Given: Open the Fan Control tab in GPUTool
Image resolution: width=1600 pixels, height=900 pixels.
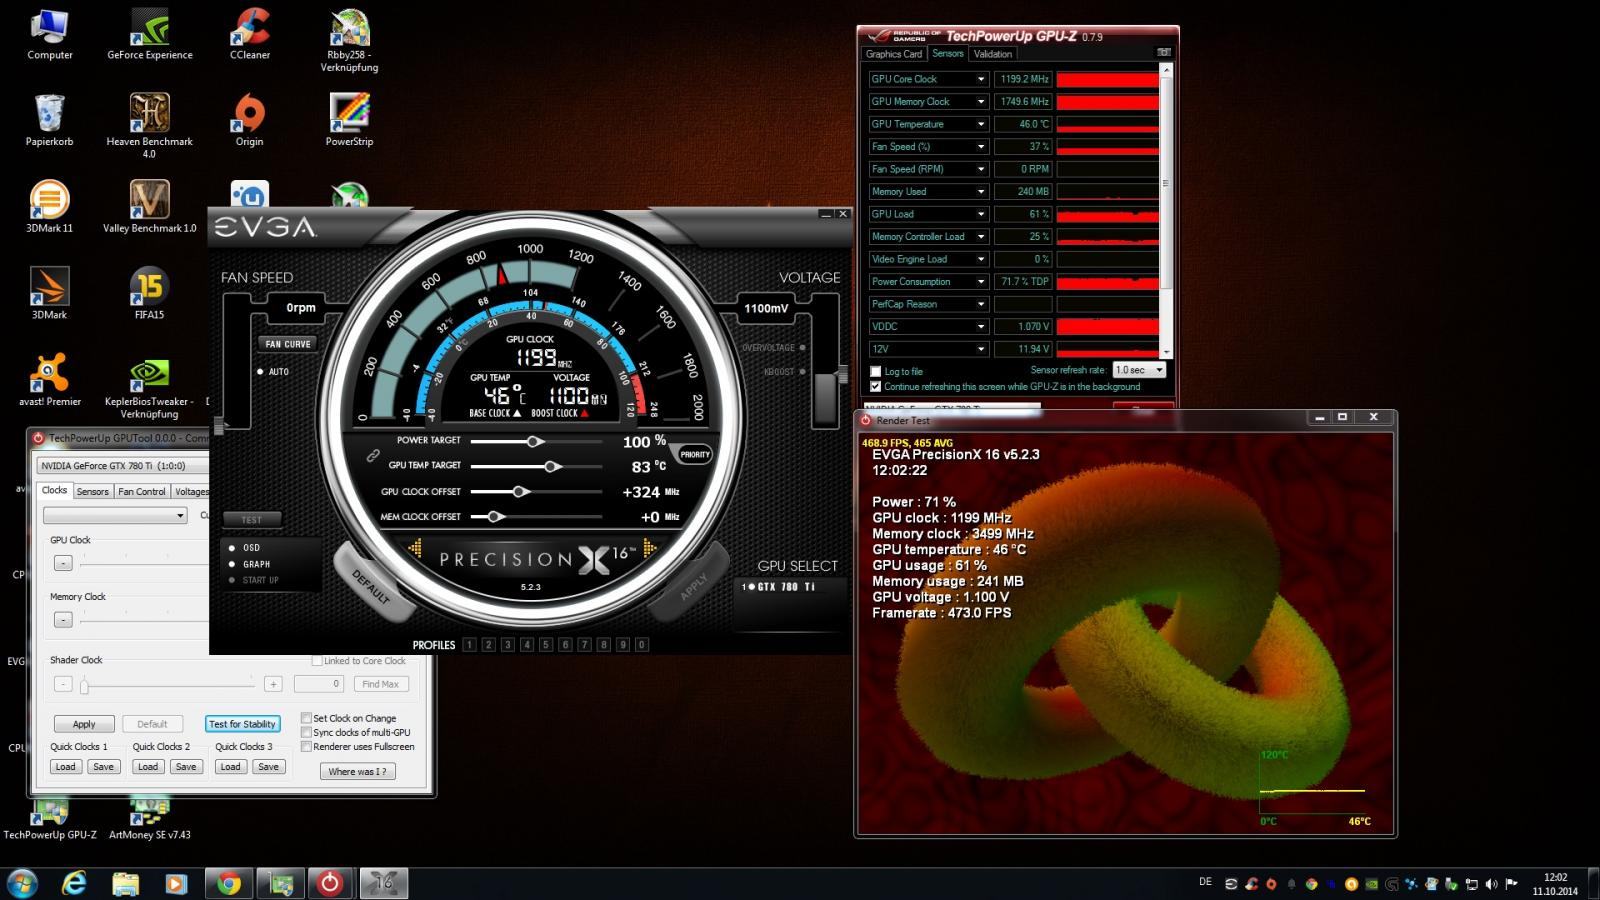Looking at the screenshot, I should (142, 491).
